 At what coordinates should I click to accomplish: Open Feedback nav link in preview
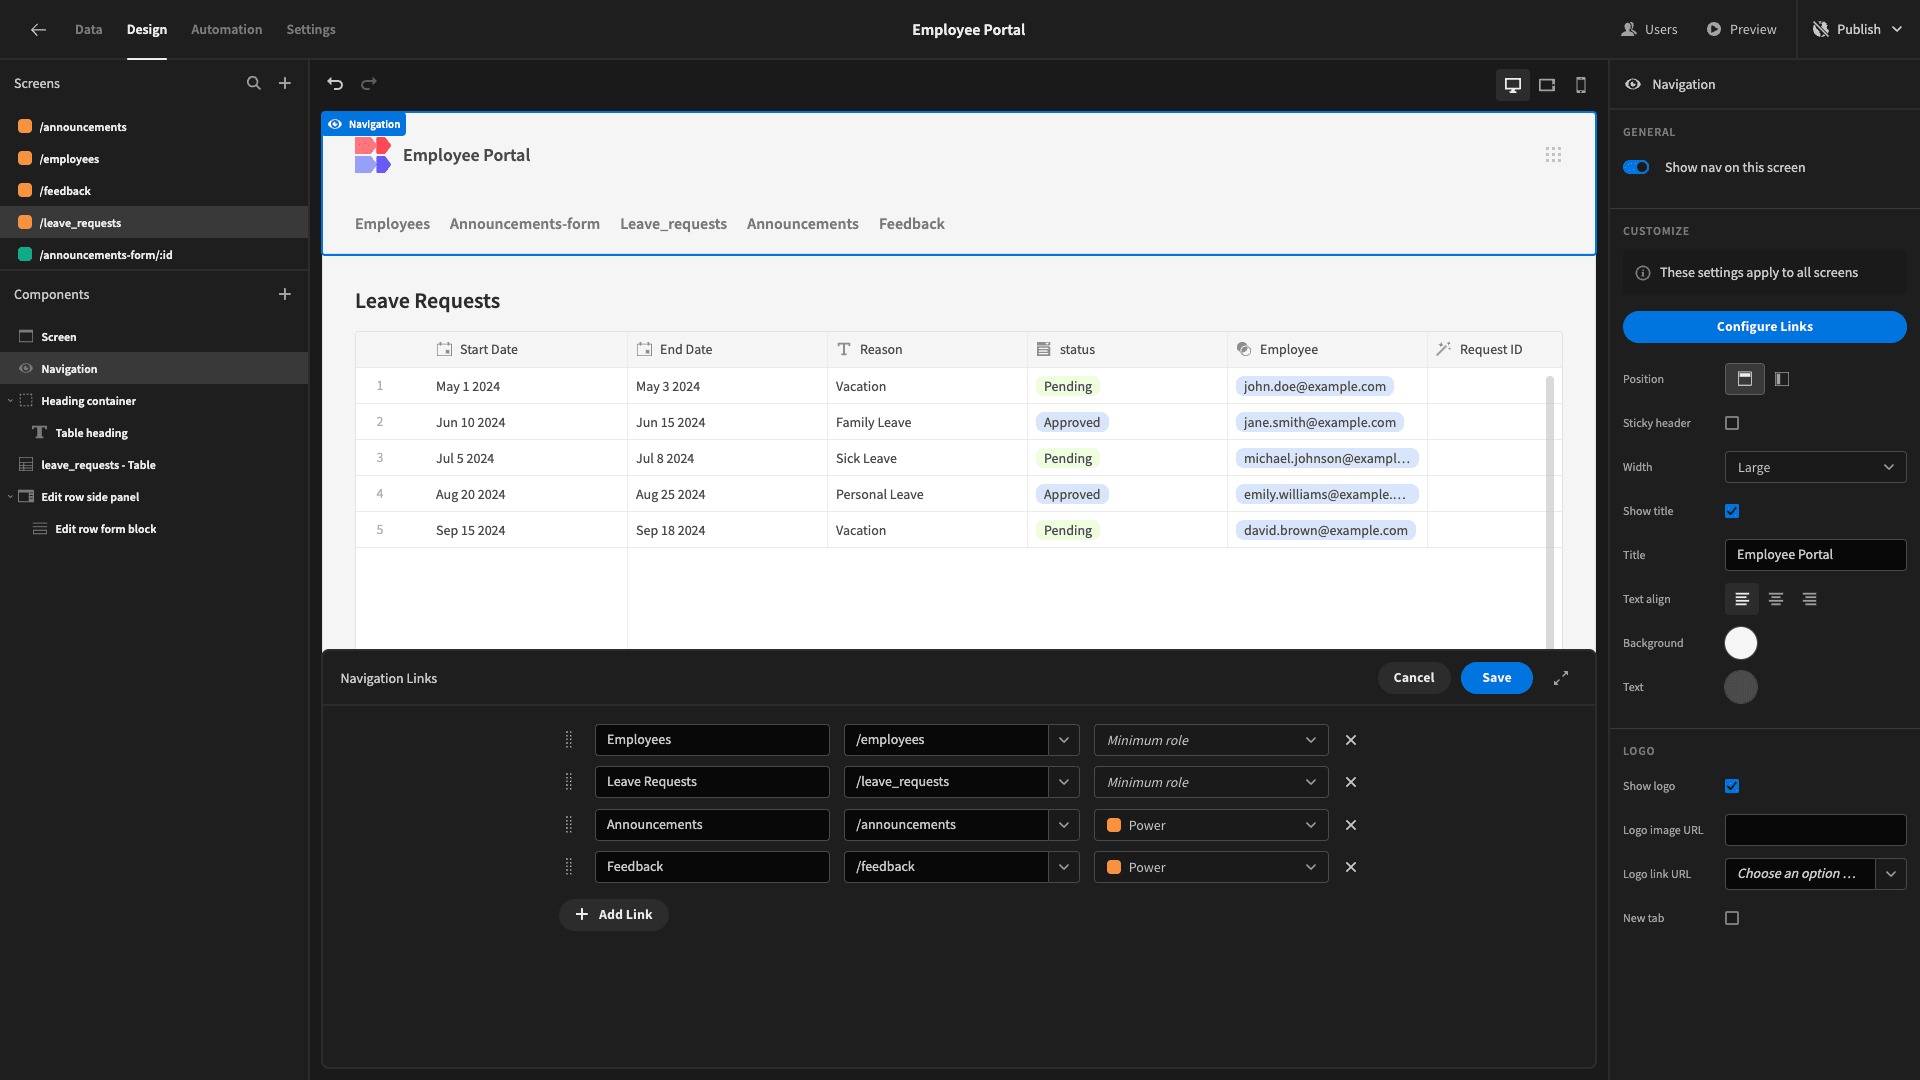tap(912, 224)
